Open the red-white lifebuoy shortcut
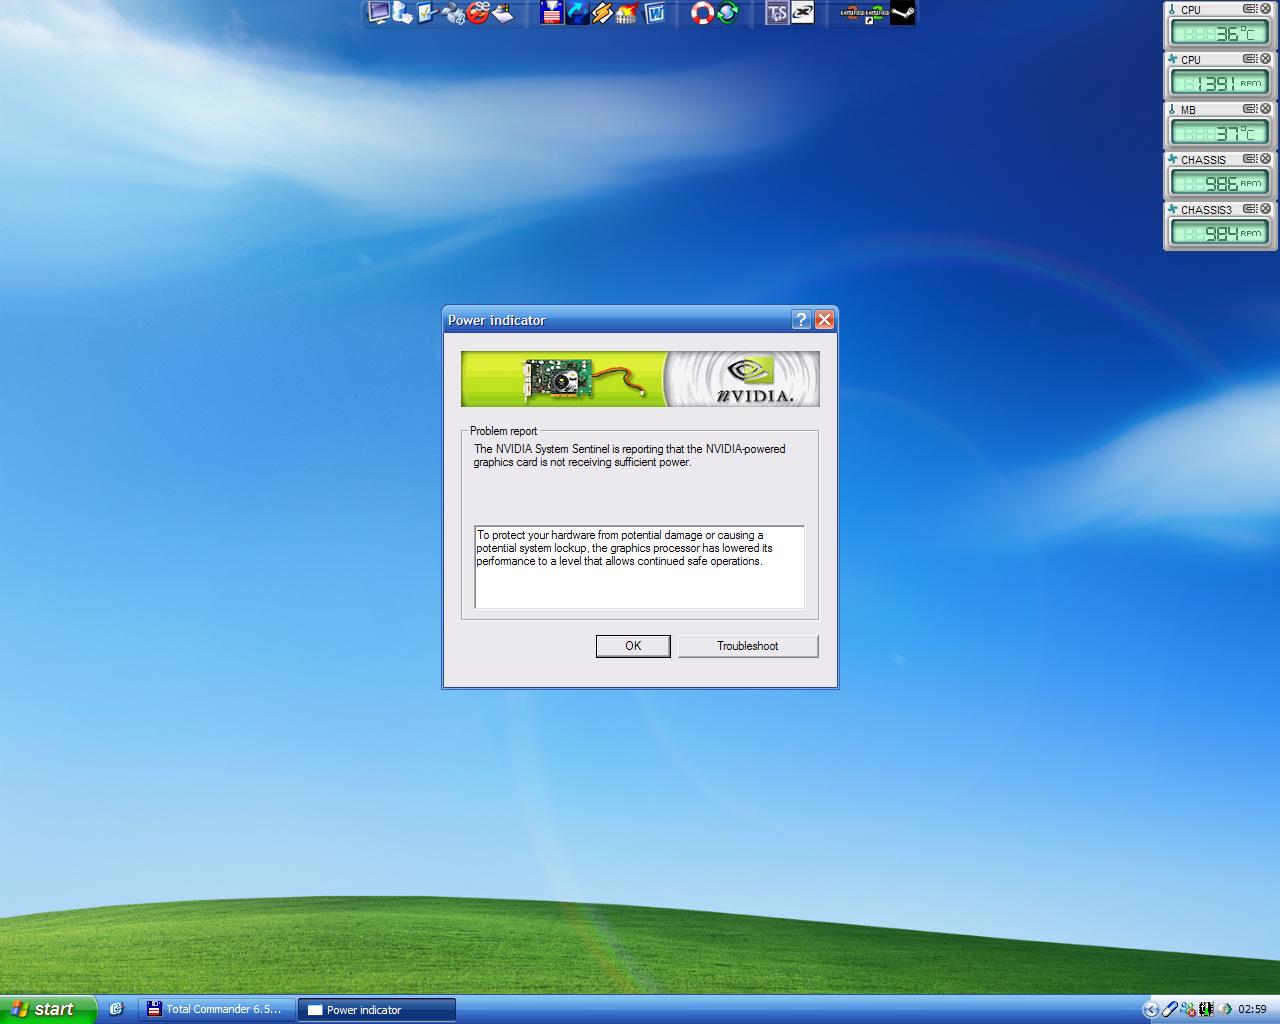Viewport: 1280px width, 1024px height. (703, 12)
